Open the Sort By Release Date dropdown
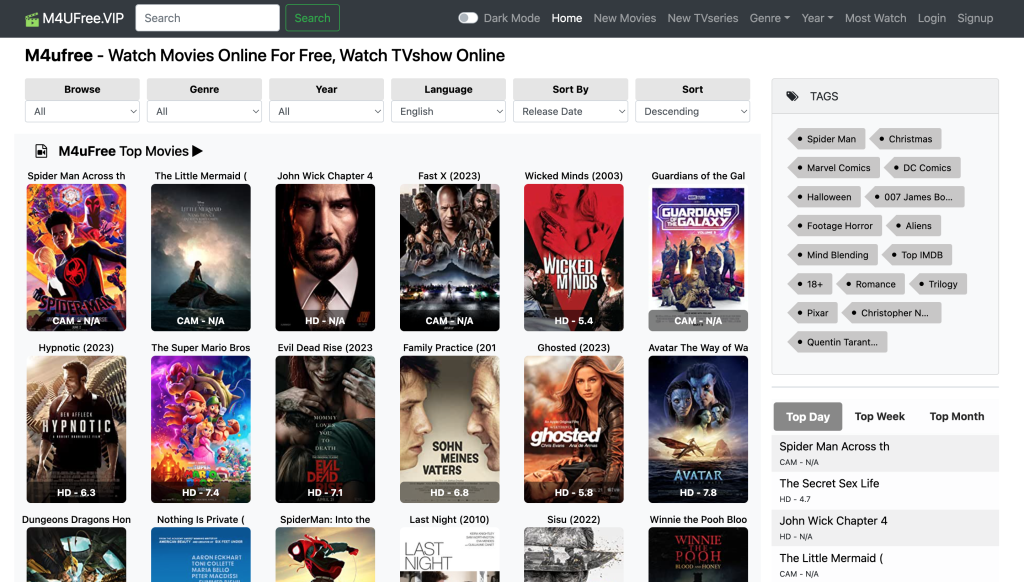The width and height of the screenshot is (1024, 582). click(x=570, y=112)
